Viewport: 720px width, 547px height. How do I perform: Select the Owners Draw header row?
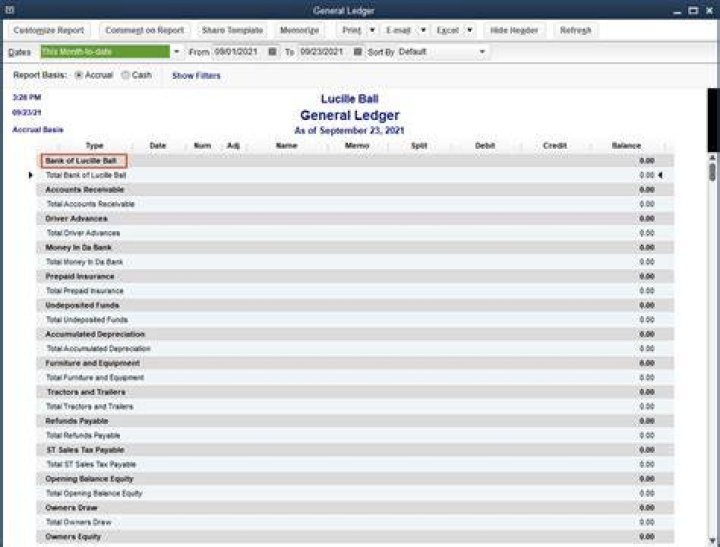click(355, 508)
